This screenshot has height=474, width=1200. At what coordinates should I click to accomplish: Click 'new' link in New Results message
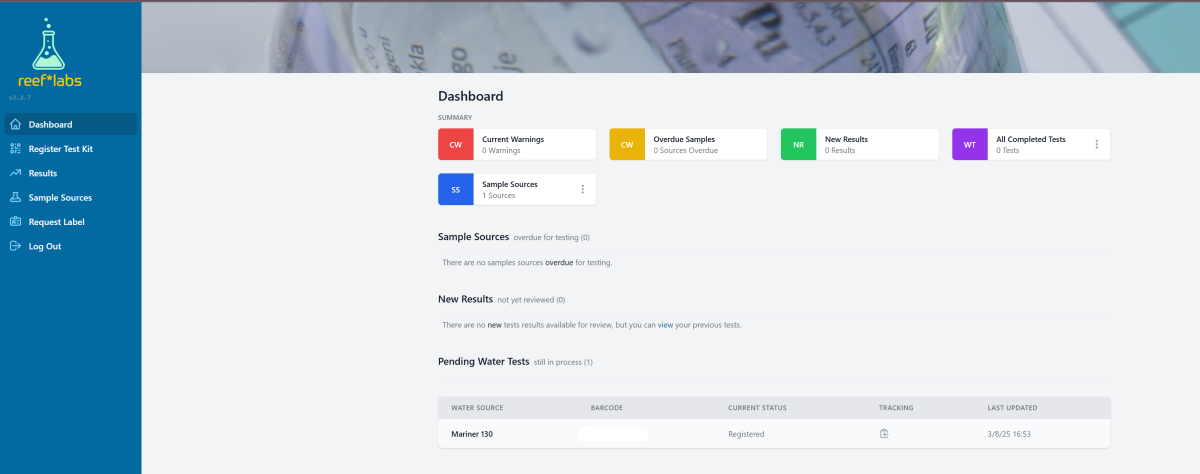click(x=494, y=325)
